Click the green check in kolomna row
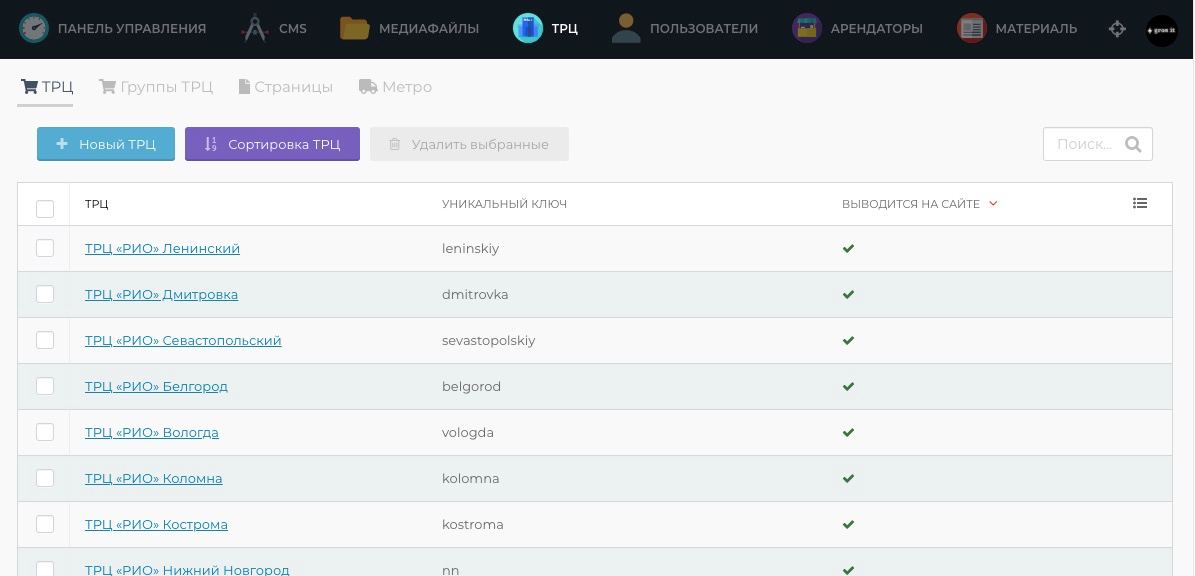 (848, 478)
